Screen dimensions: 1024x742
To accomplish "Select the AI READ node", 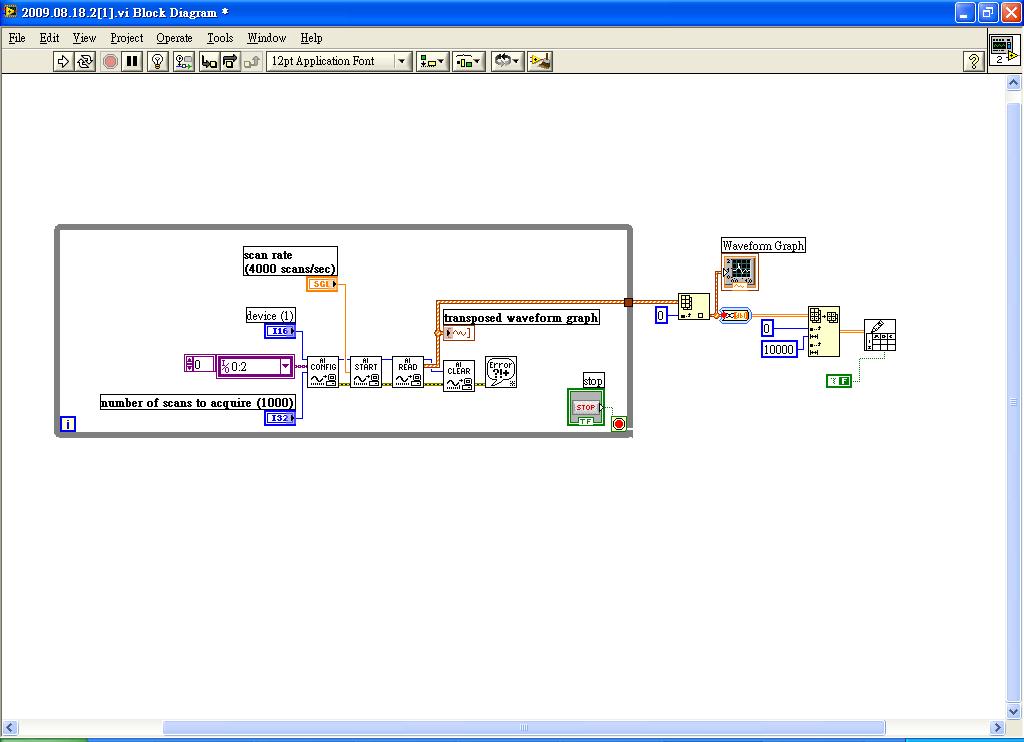I will (x=408, y=372).
